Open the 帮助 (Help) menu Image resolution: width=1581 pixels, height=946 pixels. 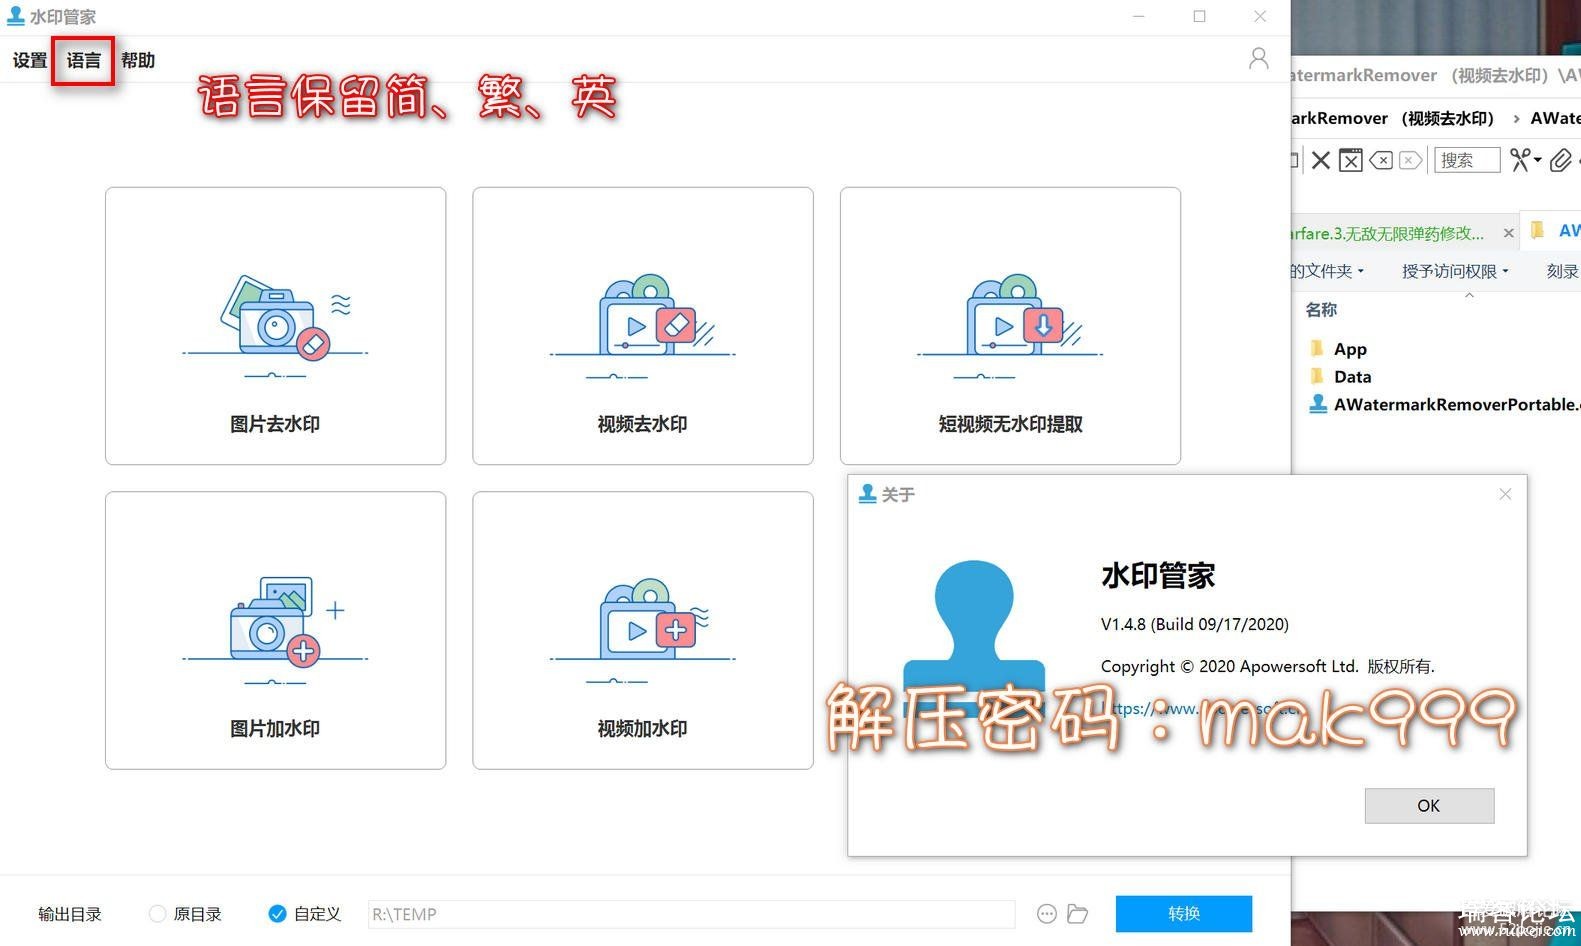[x=138, y=60]
